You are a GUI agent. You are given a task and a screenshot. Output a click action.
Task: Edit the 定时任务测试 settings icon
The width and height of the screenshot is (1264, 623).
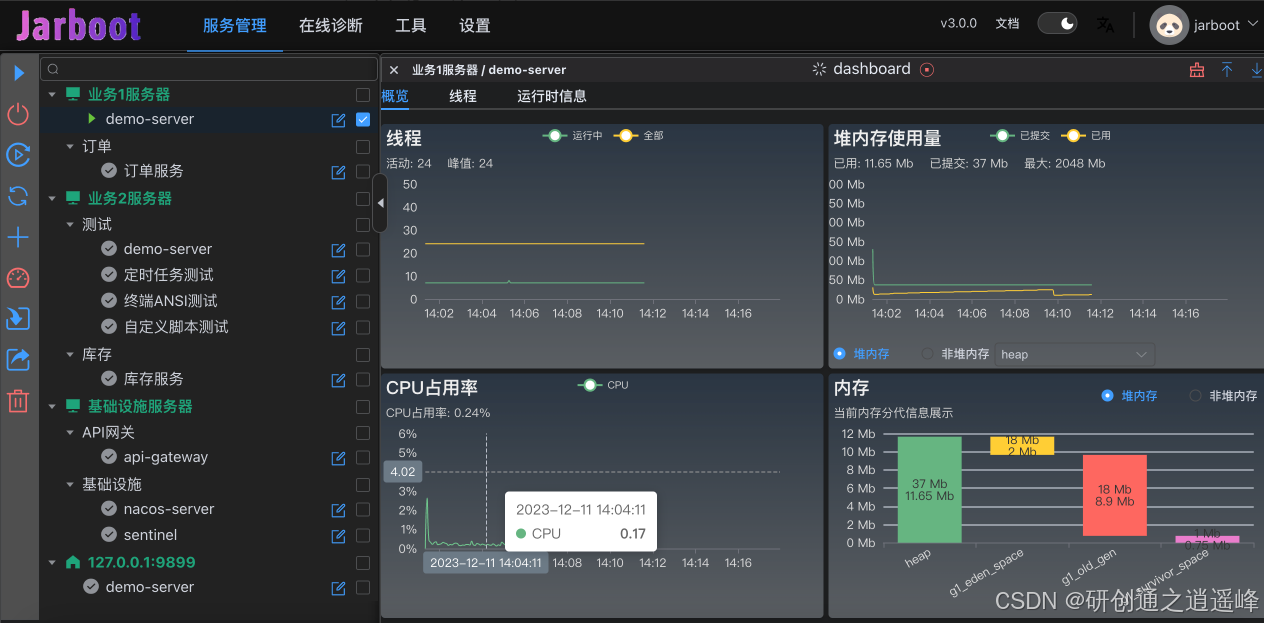(339, 276)
